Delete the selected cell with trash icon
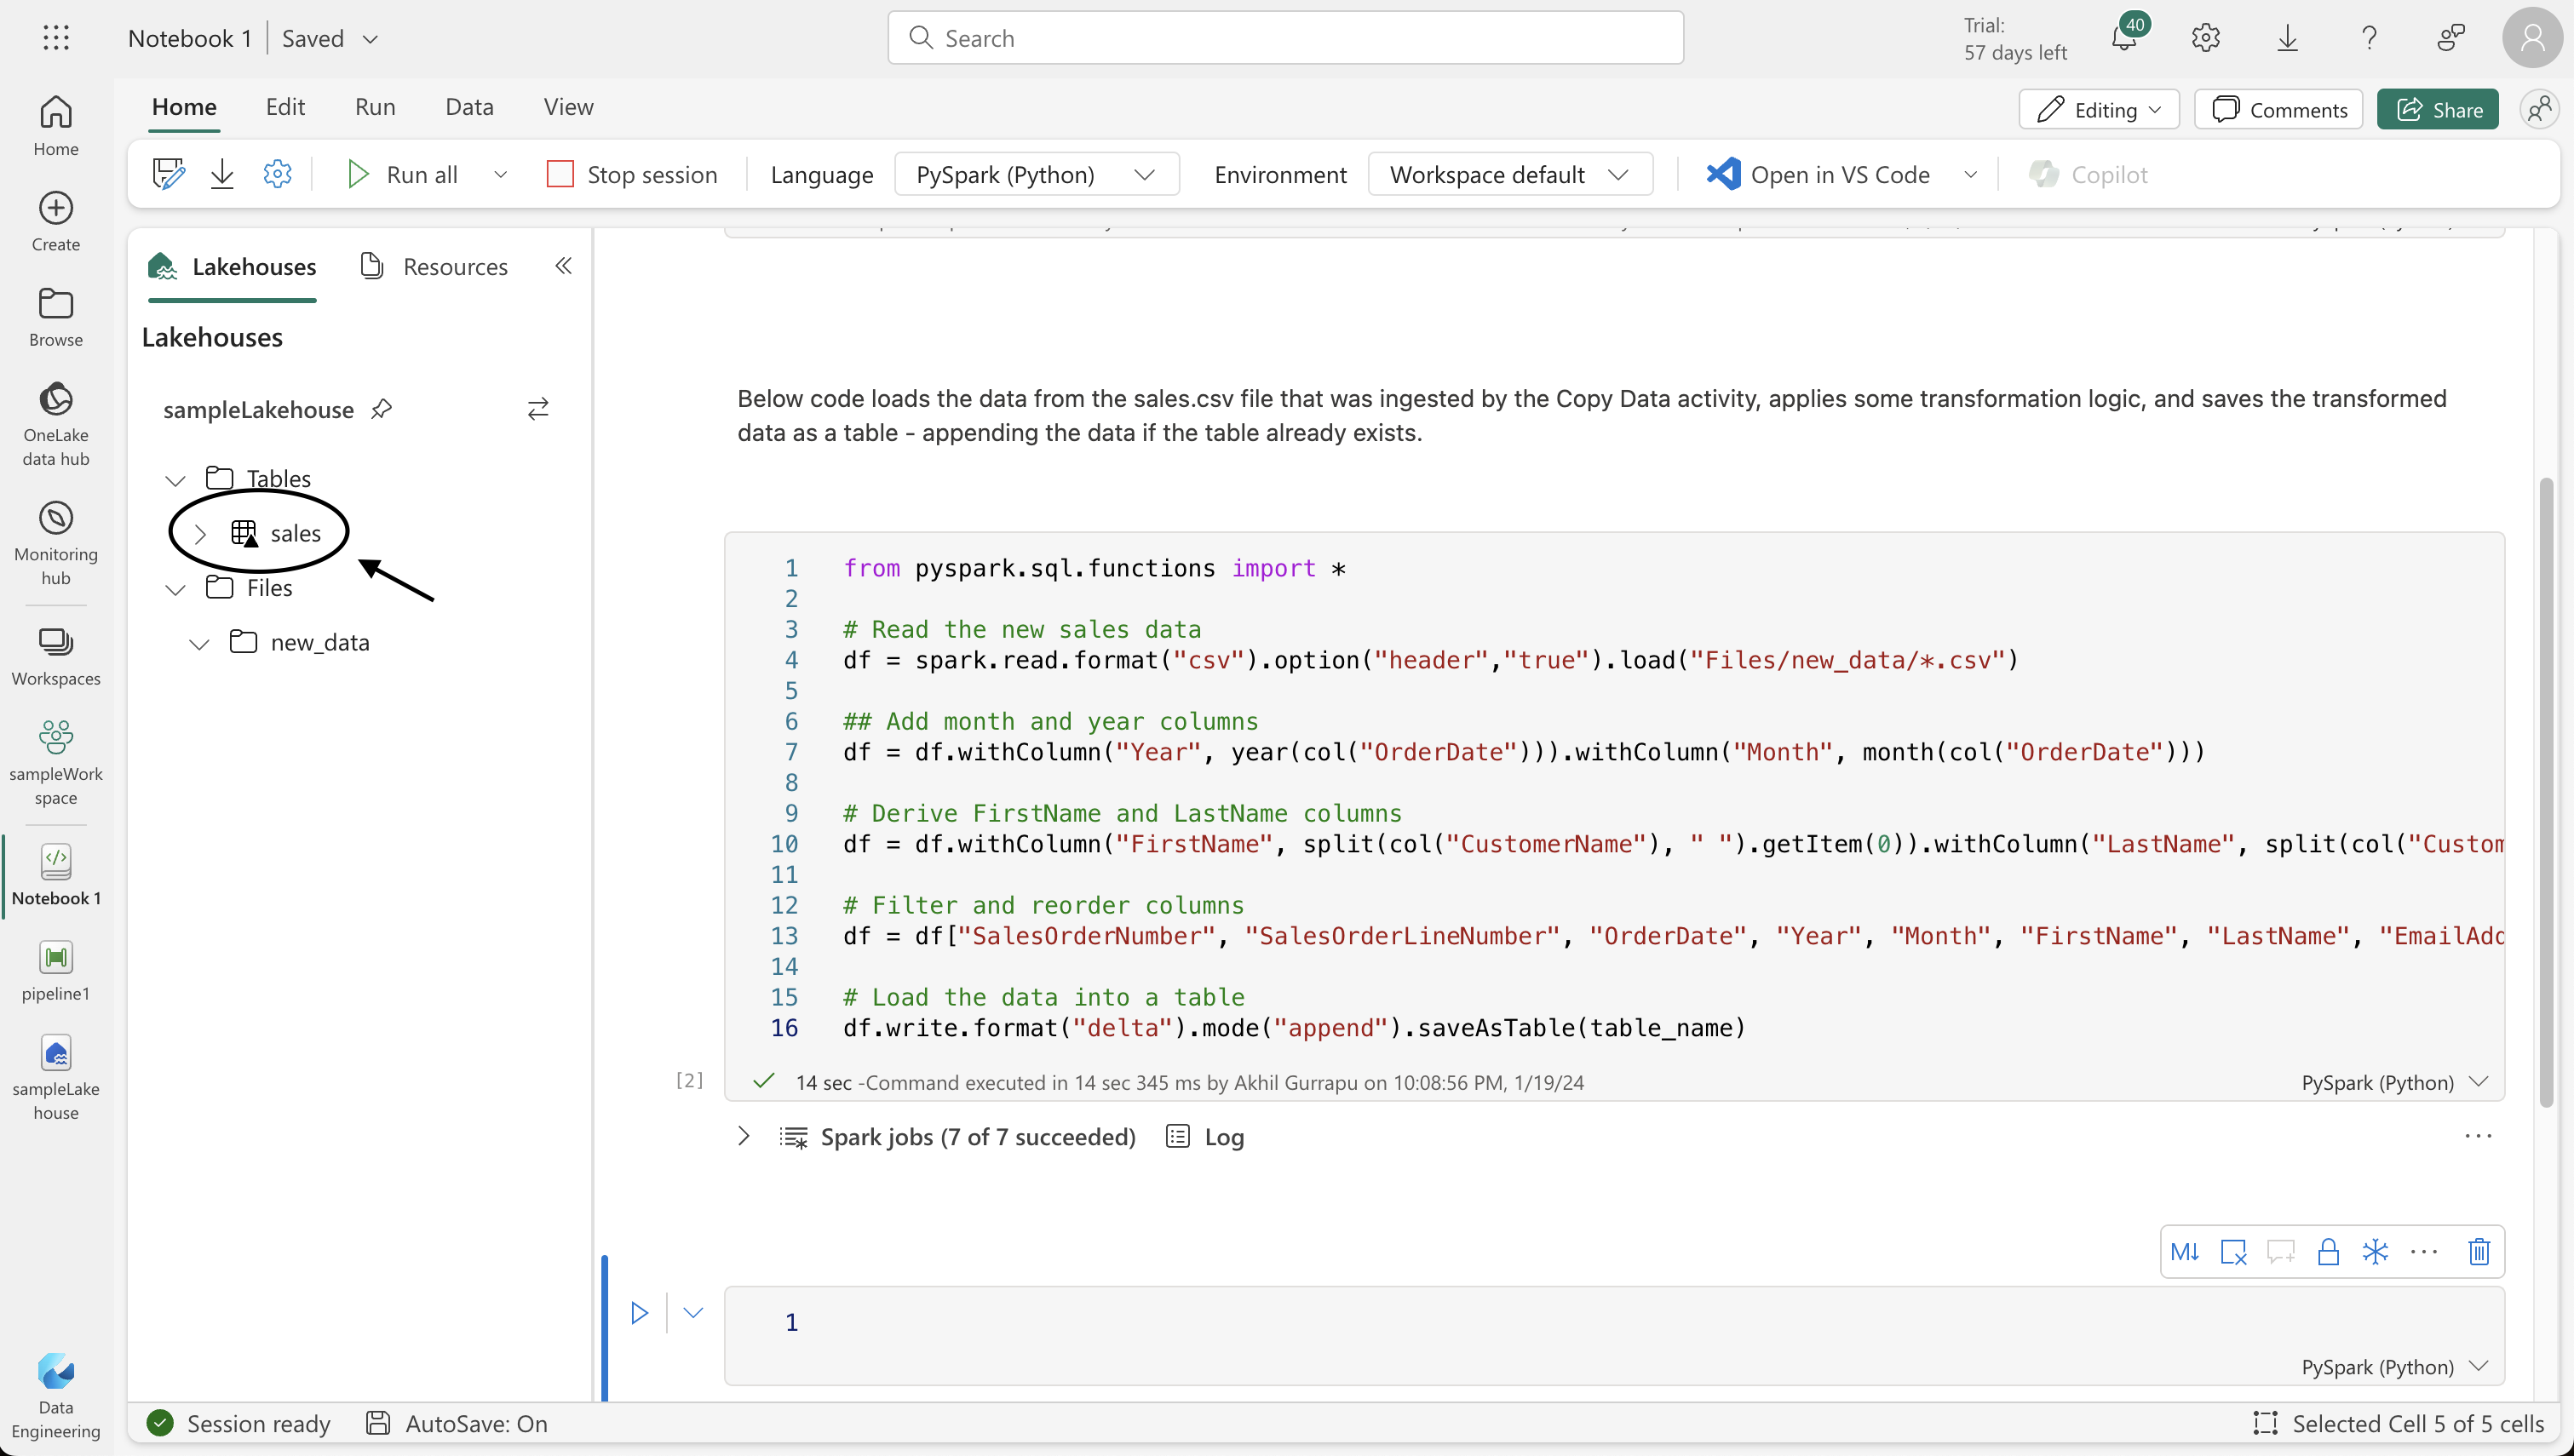Screen dimensions: 2574x1456 click(2478, 1251)
